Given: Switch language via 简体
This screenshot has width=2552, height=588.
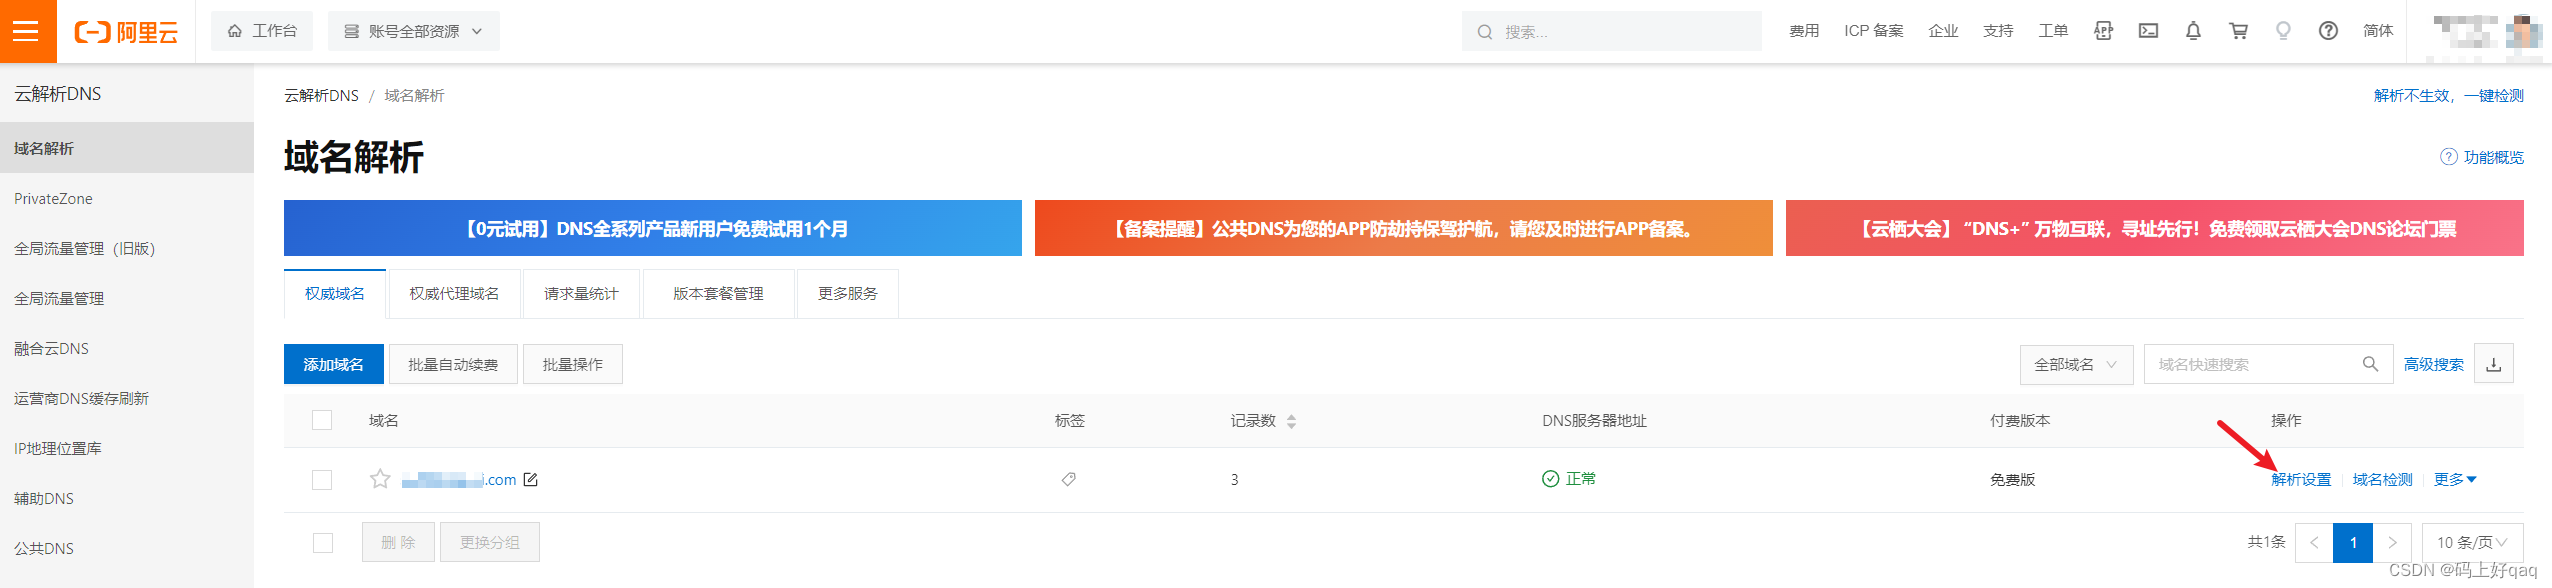Looking at the screenshot, I should tap(2378, 31).
